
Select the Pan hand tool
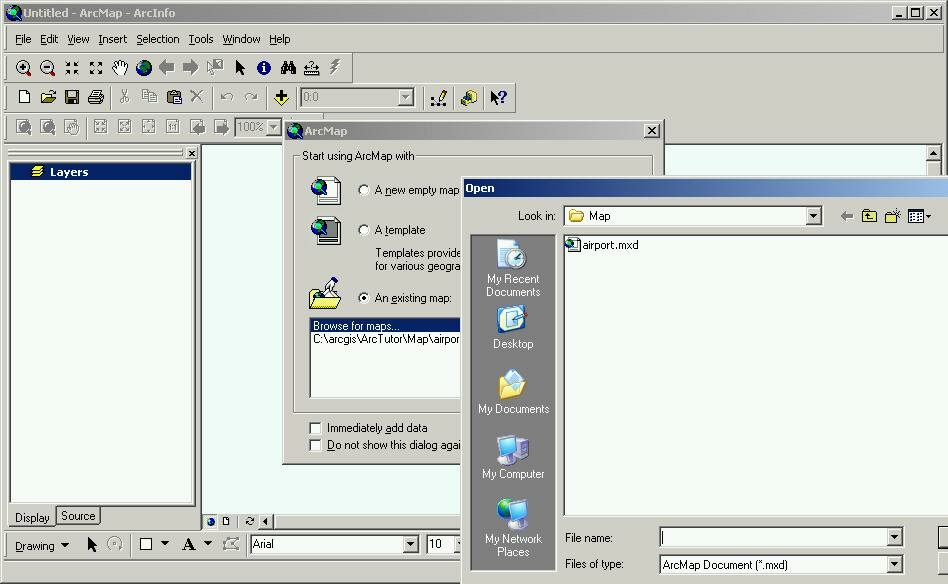point(120,68)
